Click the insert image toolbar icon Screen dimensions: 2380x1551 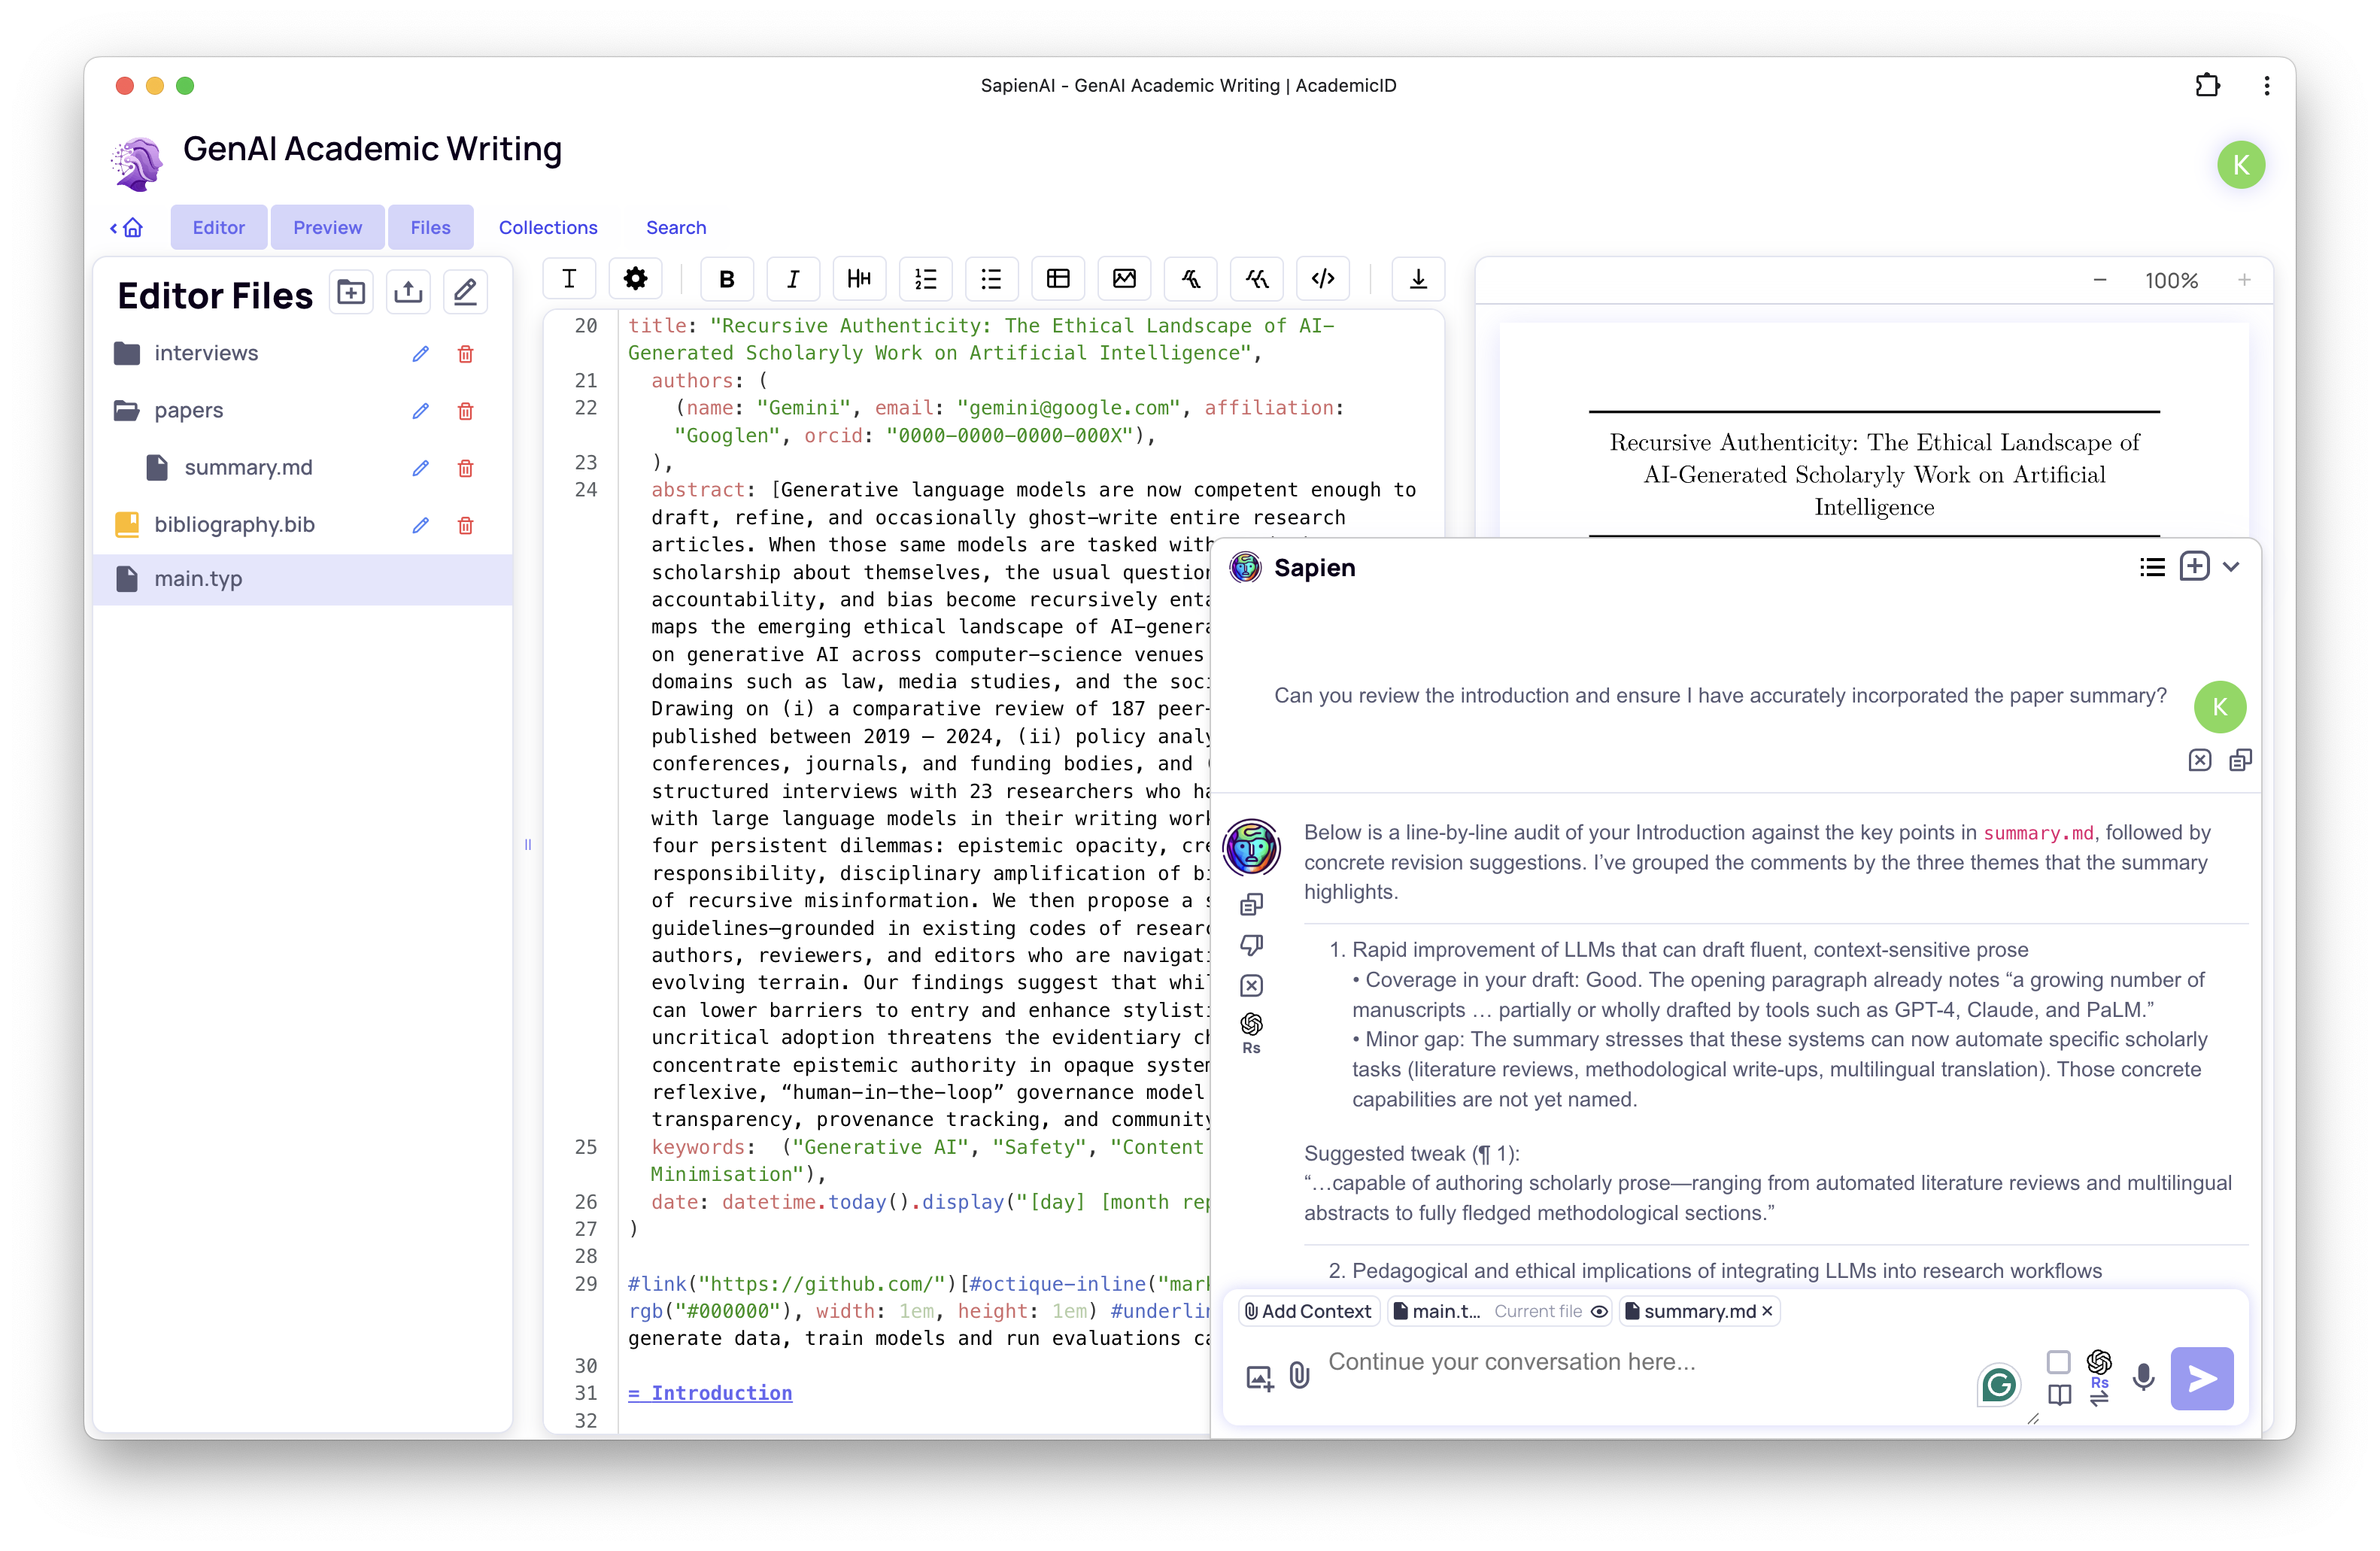pyautogui.click(x=1124, y=279)
